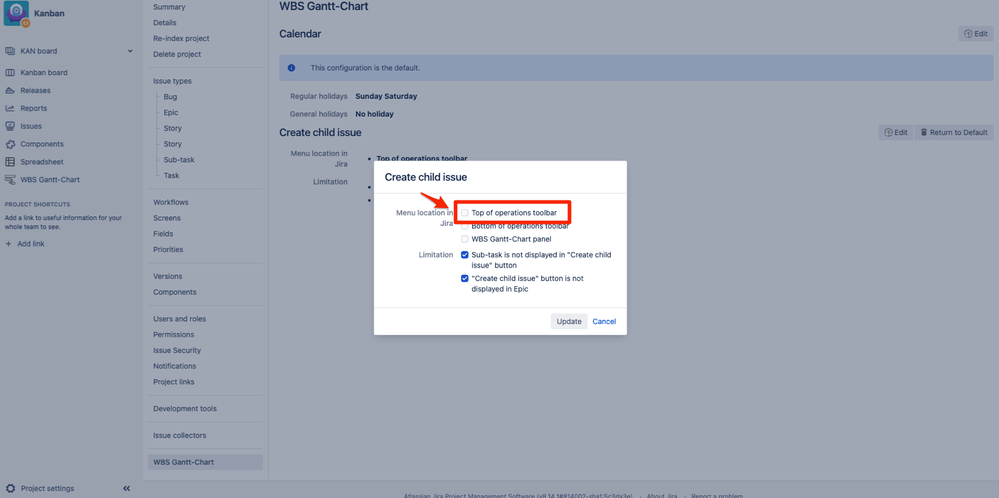The width and height of the screenshot is (999, 498).
Task: Open Versions settings
Action: (168, 276)
